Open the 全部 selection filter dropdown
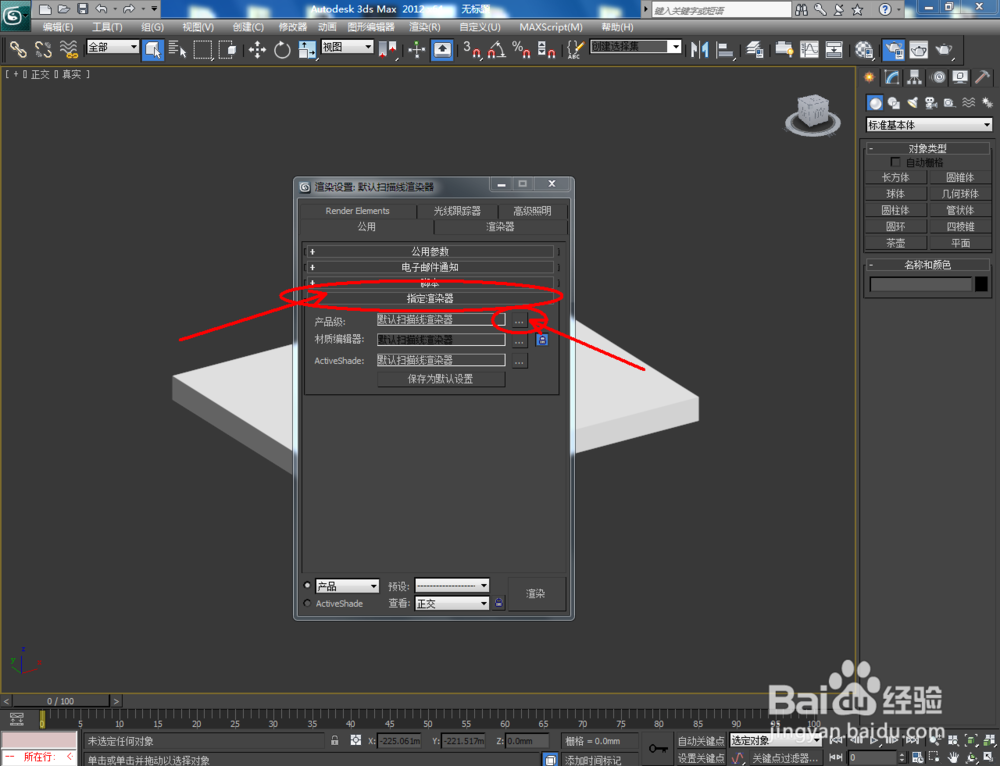The height and width of the screenshot is (766, 1000). point(113,47)
